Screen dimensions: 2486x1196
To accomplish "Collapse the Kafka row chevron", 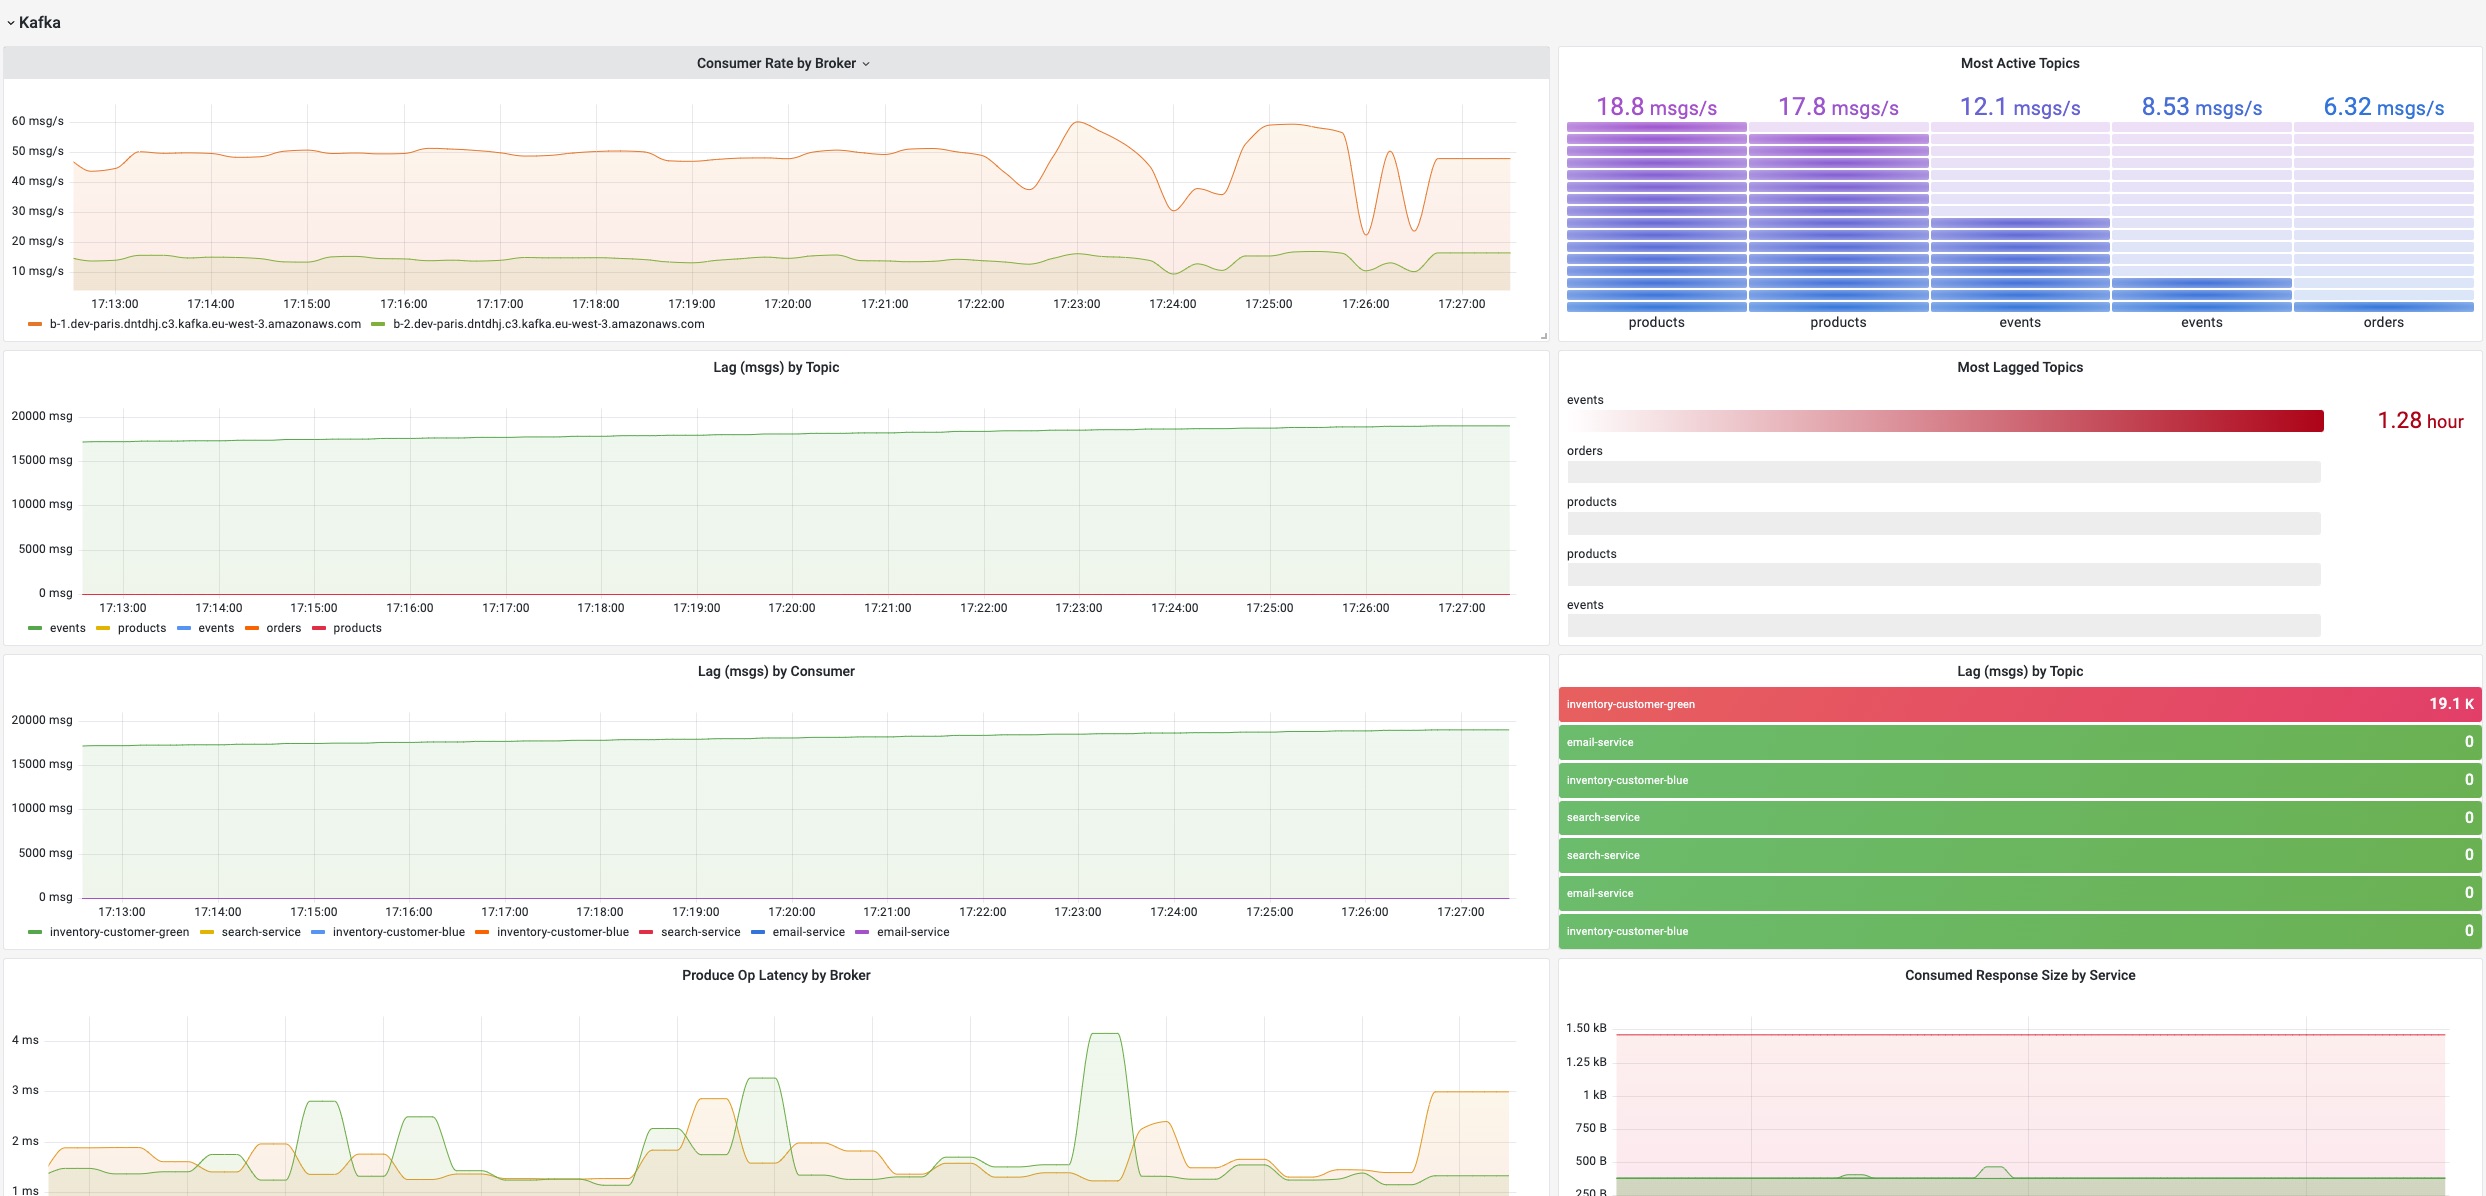I will pos(11,23).
